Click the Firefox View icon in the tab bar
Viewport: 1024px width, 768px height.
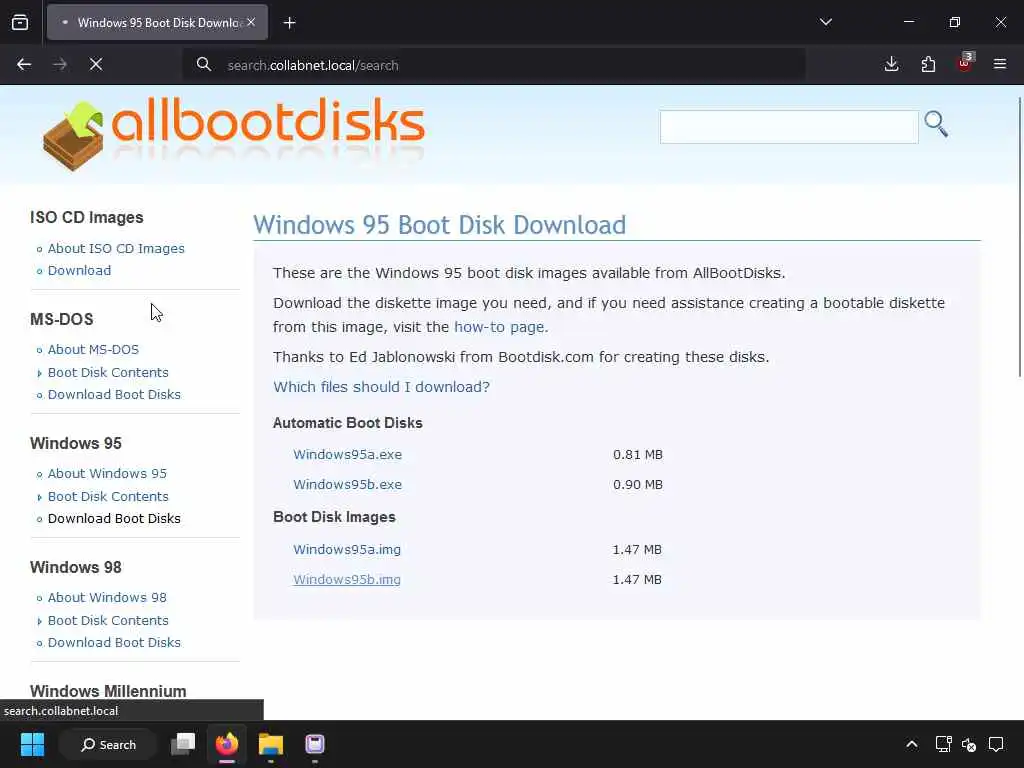point(20,23)
